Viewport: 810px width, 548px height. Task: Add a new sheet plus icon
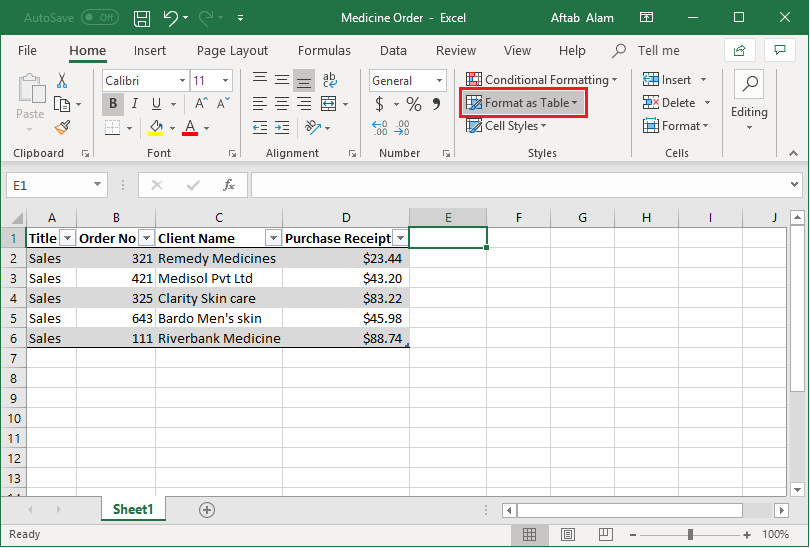click(207, 510)
